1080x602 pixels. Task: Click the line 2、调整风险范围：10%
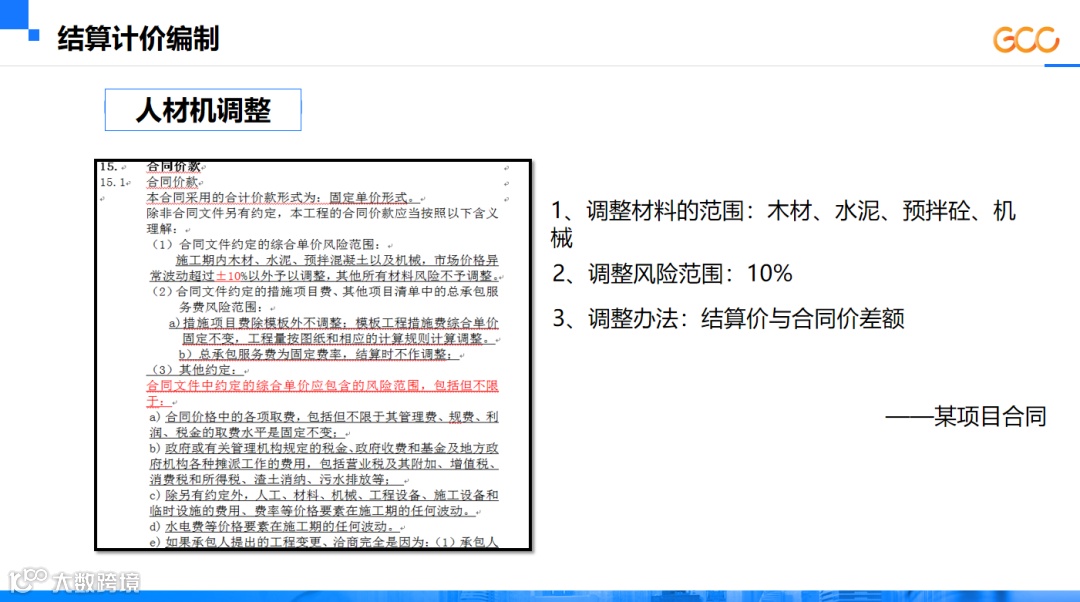point(672,273)
